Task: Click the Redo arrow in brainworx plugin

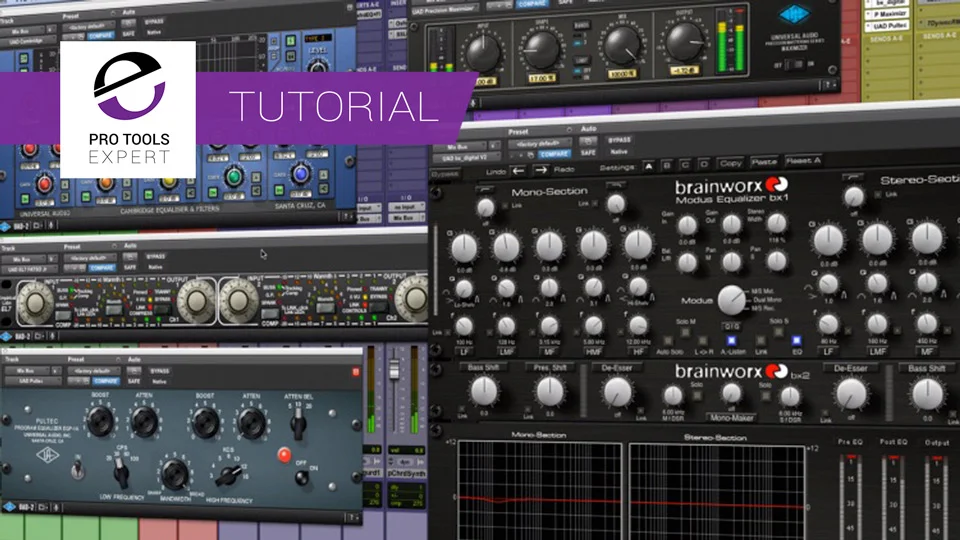Action: [x=541, y=170]
